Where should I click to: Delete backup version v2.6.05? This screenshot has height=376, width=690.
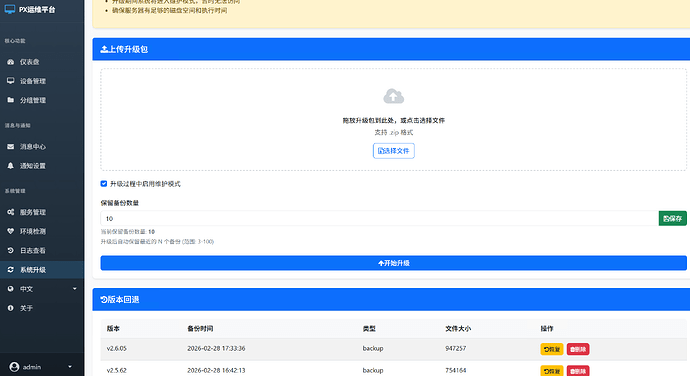pos(578,349)
